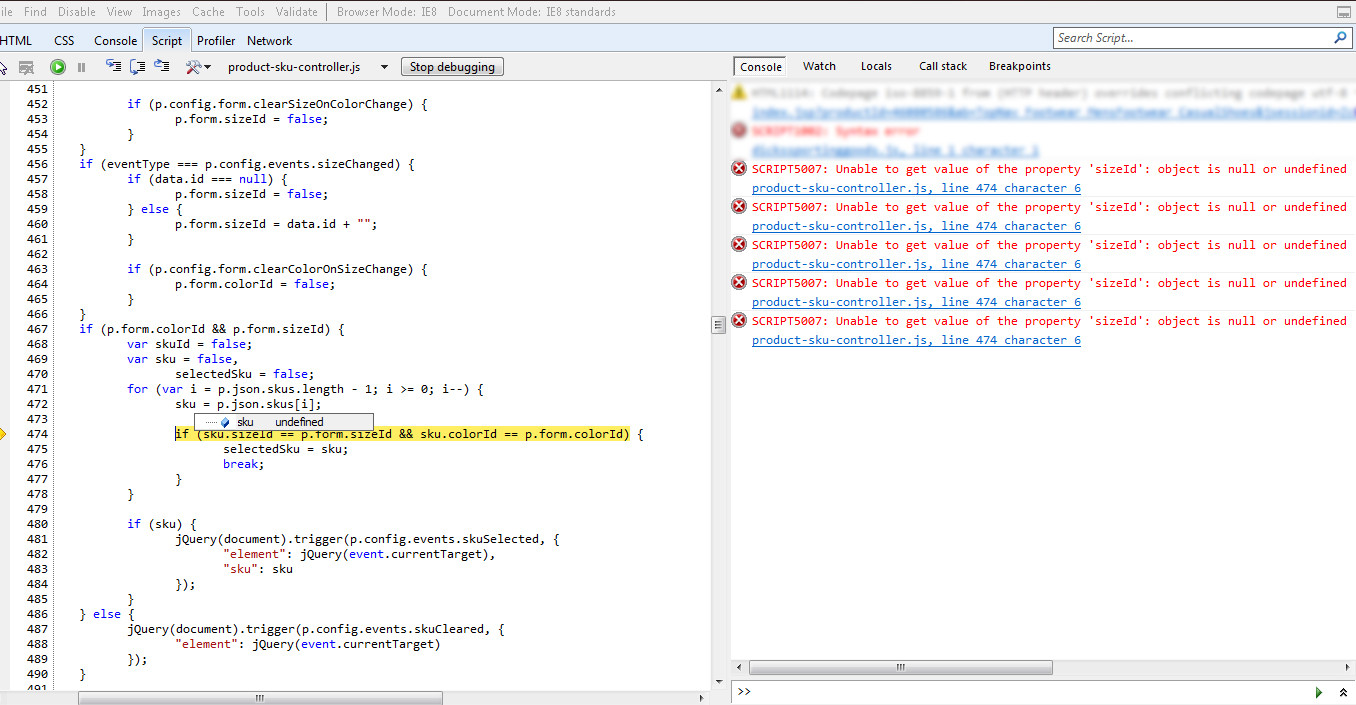Click the magnifier icon in Search Script box

(x=1341, y=38)
